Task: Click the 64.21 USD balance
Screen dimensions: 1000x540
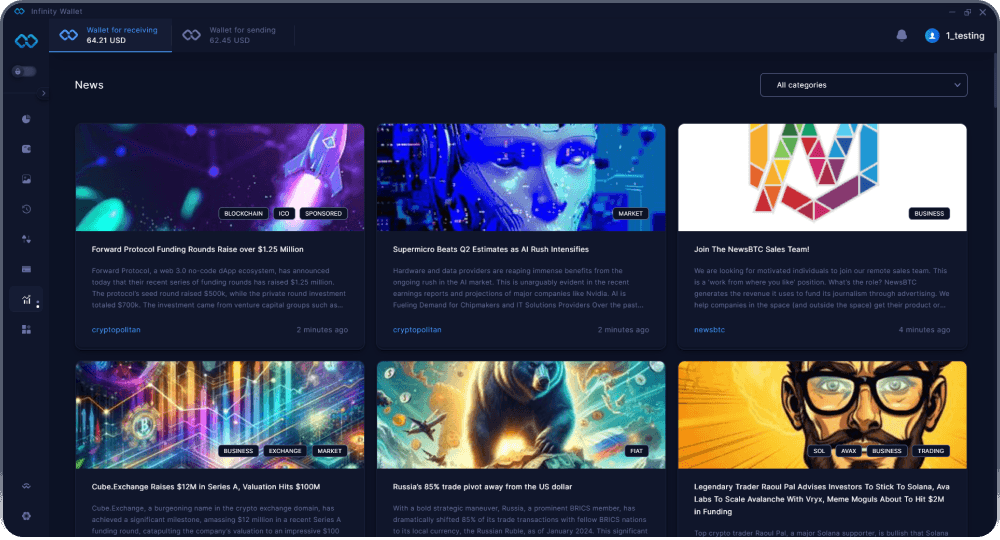Action: pos(106,40)
